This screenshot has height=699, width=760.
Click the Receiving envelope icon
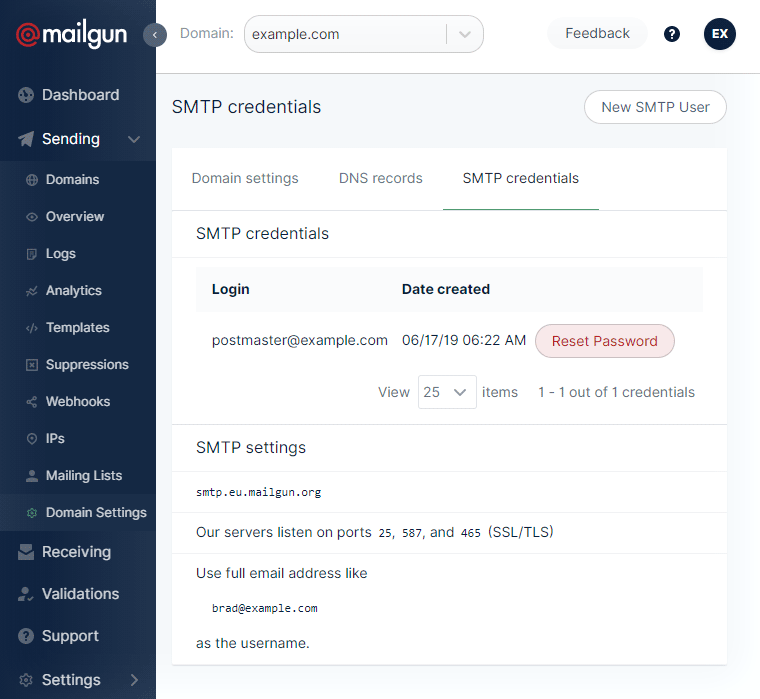pos(26,552)
